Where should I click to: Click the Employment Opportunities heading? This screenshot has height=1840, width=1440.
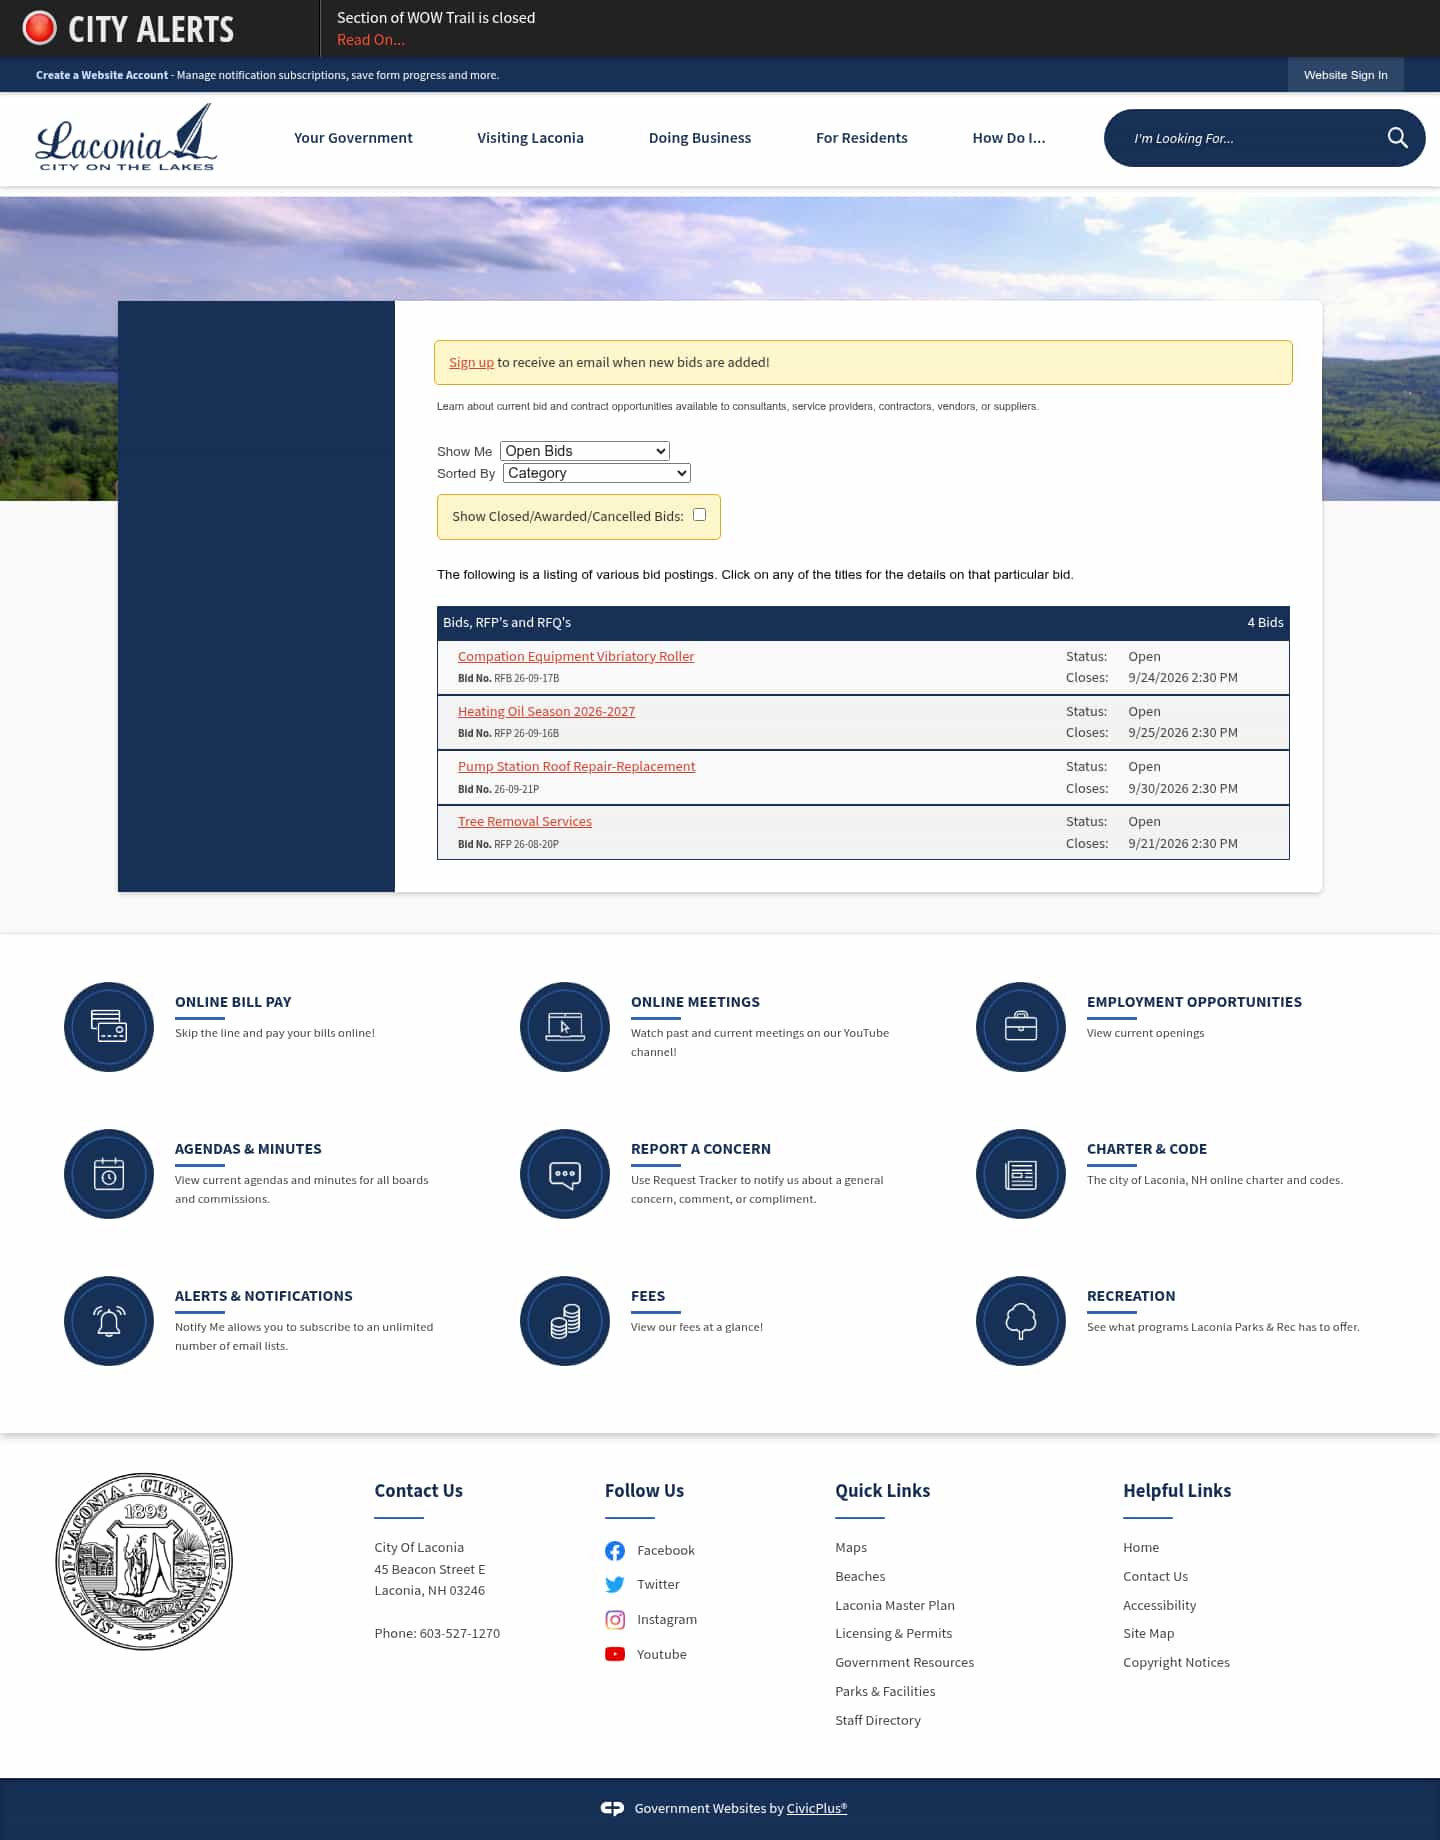tap(1194, 1002)
